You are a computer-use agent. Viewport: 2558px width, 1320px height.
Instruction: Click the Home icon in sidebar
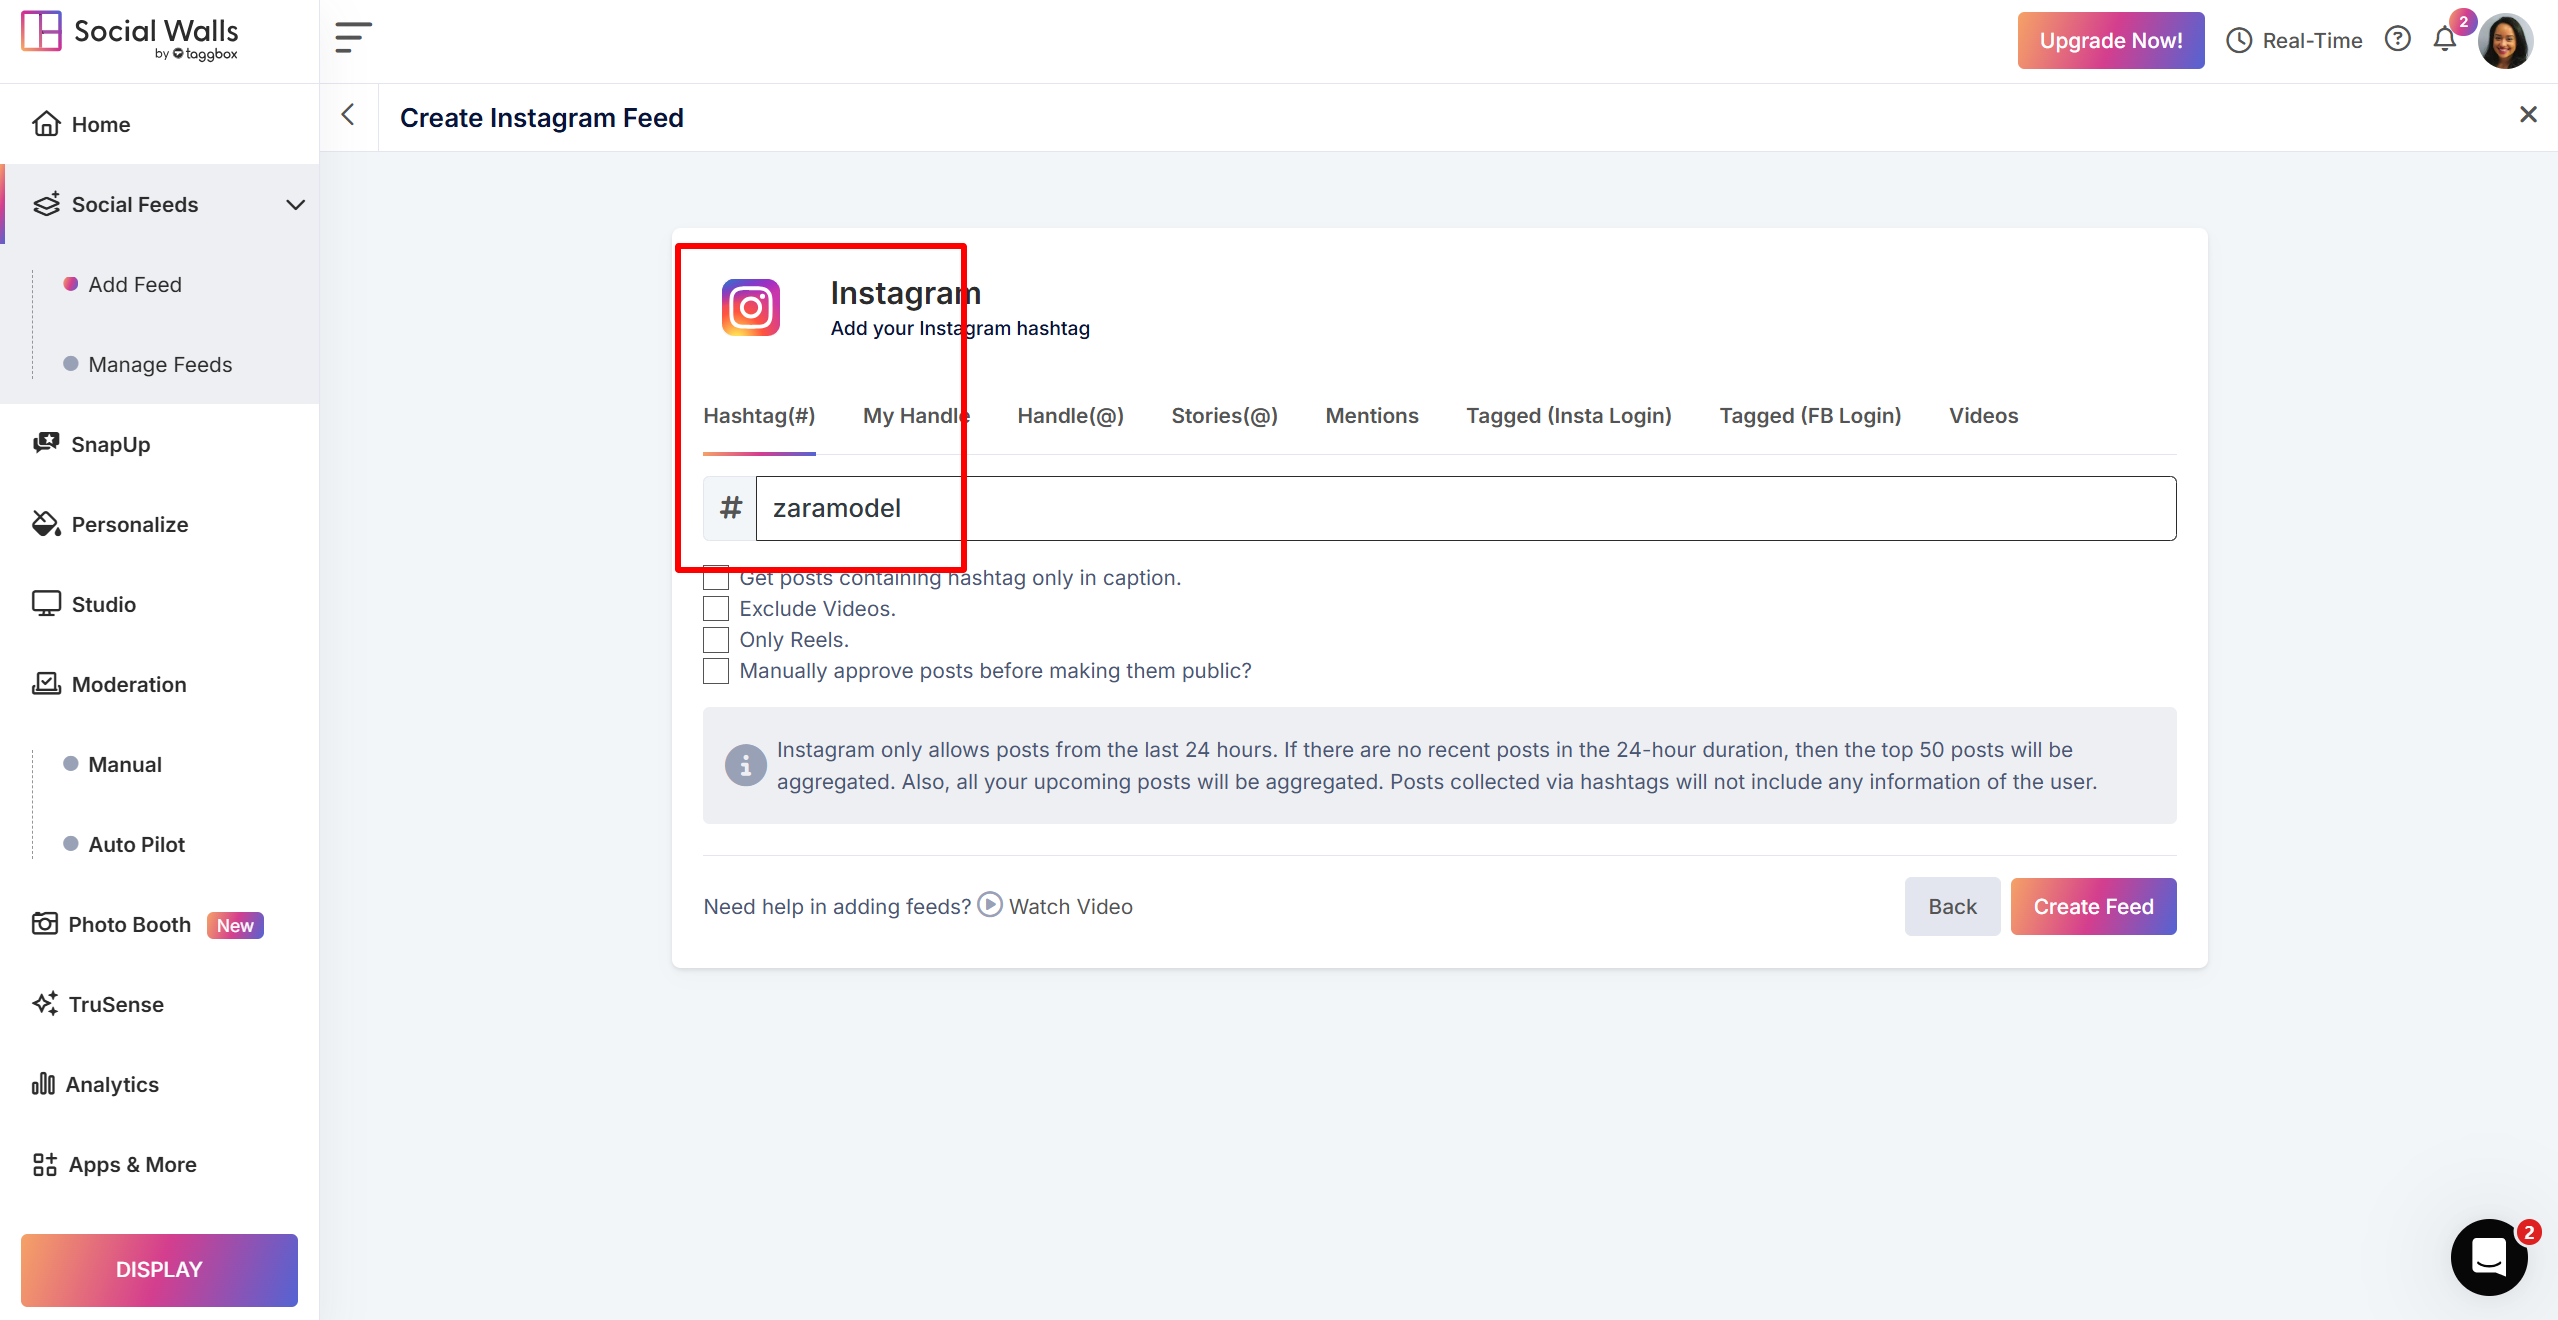(x=46, y=124)
